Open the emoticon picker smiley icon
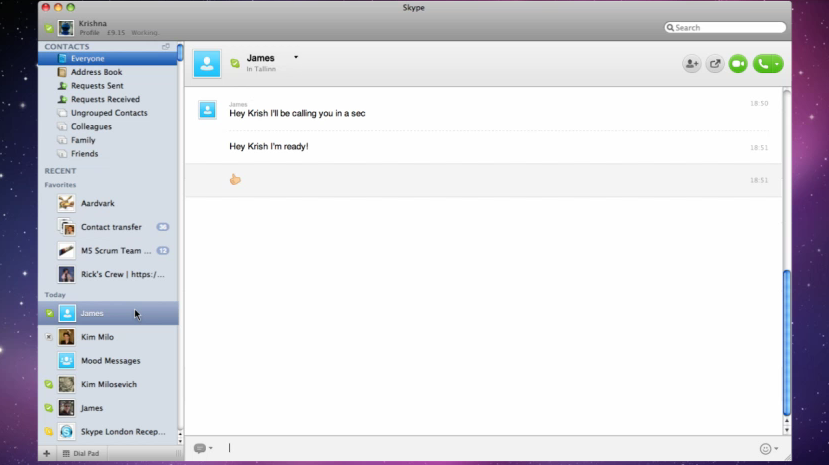This screenshot has width=829, height=465. tap(765, 449)
